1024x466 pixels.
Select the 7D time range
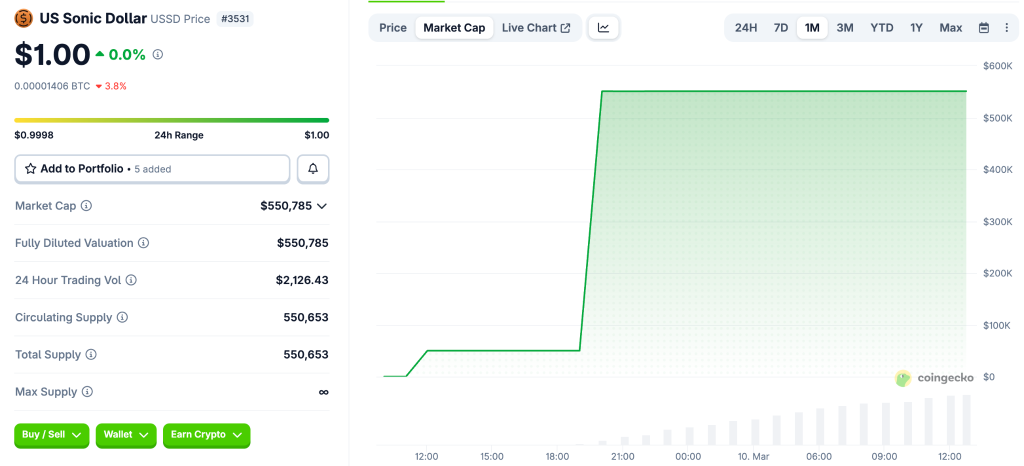(781, 28)
